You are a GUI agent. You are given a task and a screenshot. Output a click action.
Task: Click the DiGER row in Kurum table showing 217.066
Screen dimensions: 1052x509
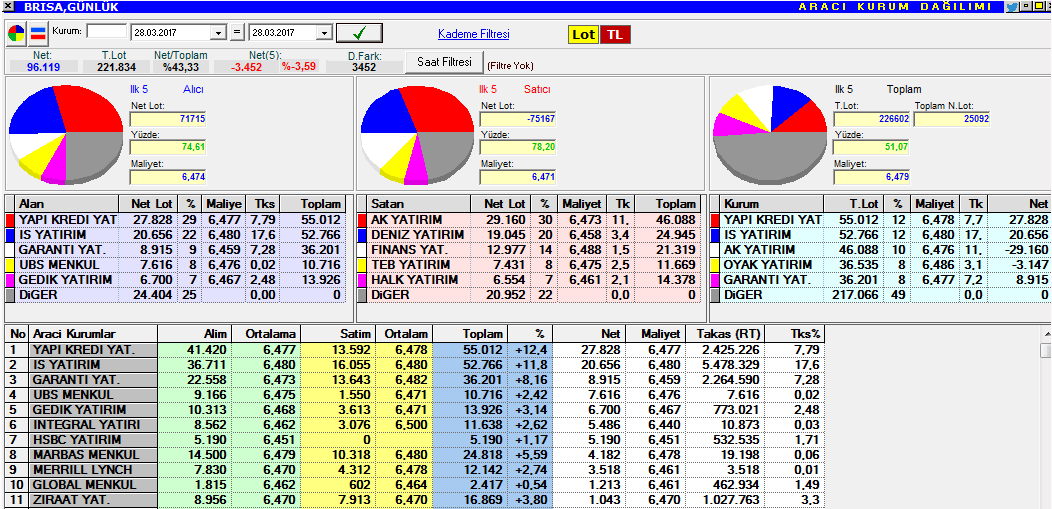880,294
